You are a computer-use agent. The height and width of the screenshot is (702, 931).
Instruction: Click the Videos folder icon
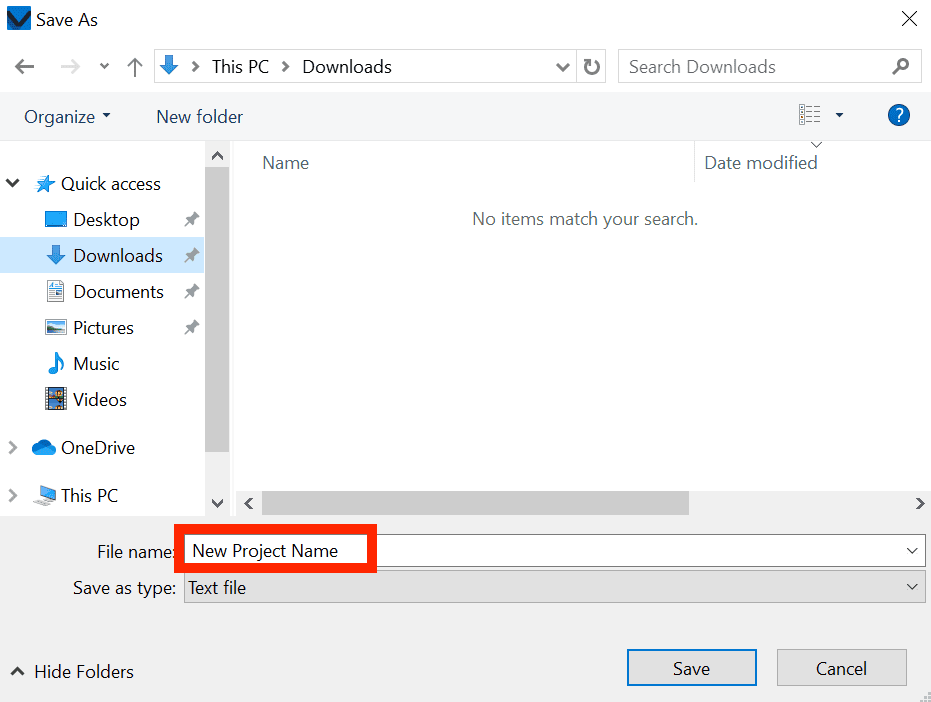click(56, 399)
